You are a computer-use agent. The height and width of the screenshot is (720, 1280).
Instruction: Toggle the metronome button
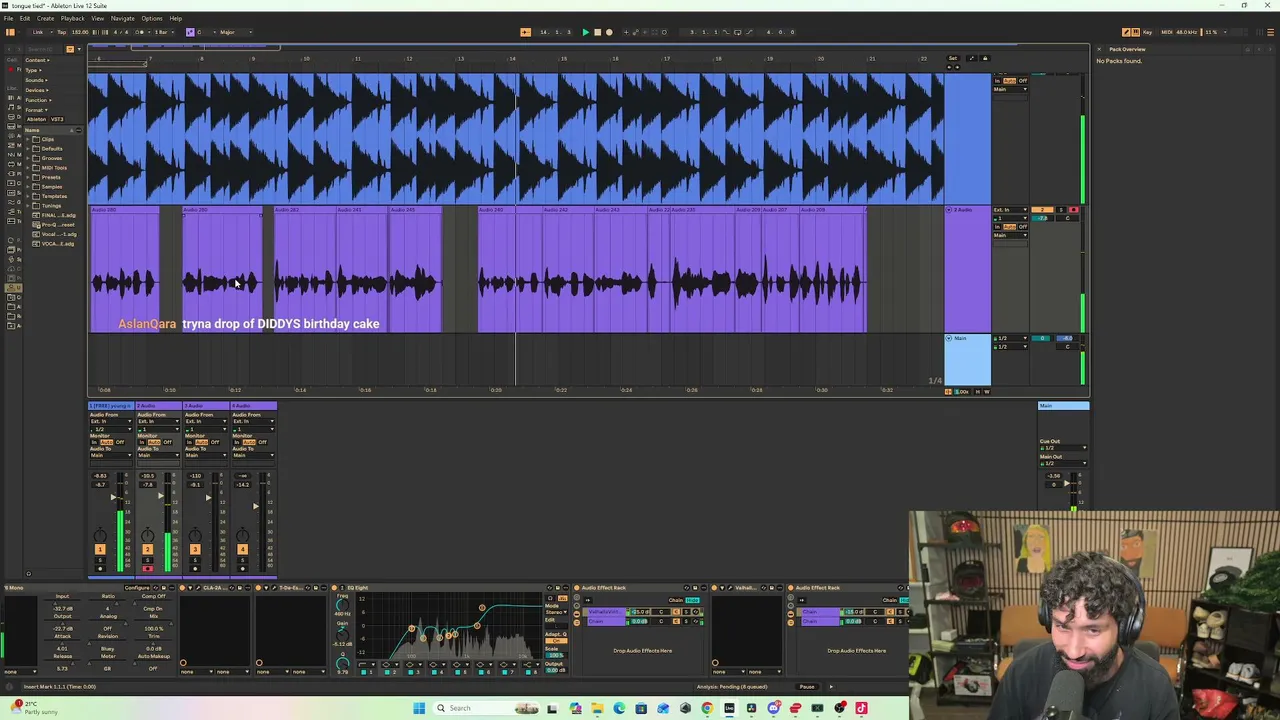[140, 32]
